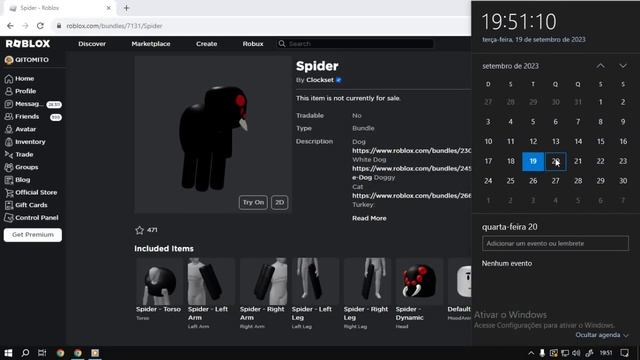Click browser back arrow
The height and width of the screenshot is (360, 640).
10,26
